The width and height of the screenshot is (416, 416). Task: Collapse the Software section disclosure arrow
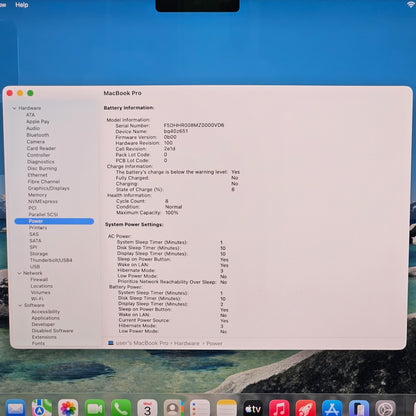click(x=20, y=305)
